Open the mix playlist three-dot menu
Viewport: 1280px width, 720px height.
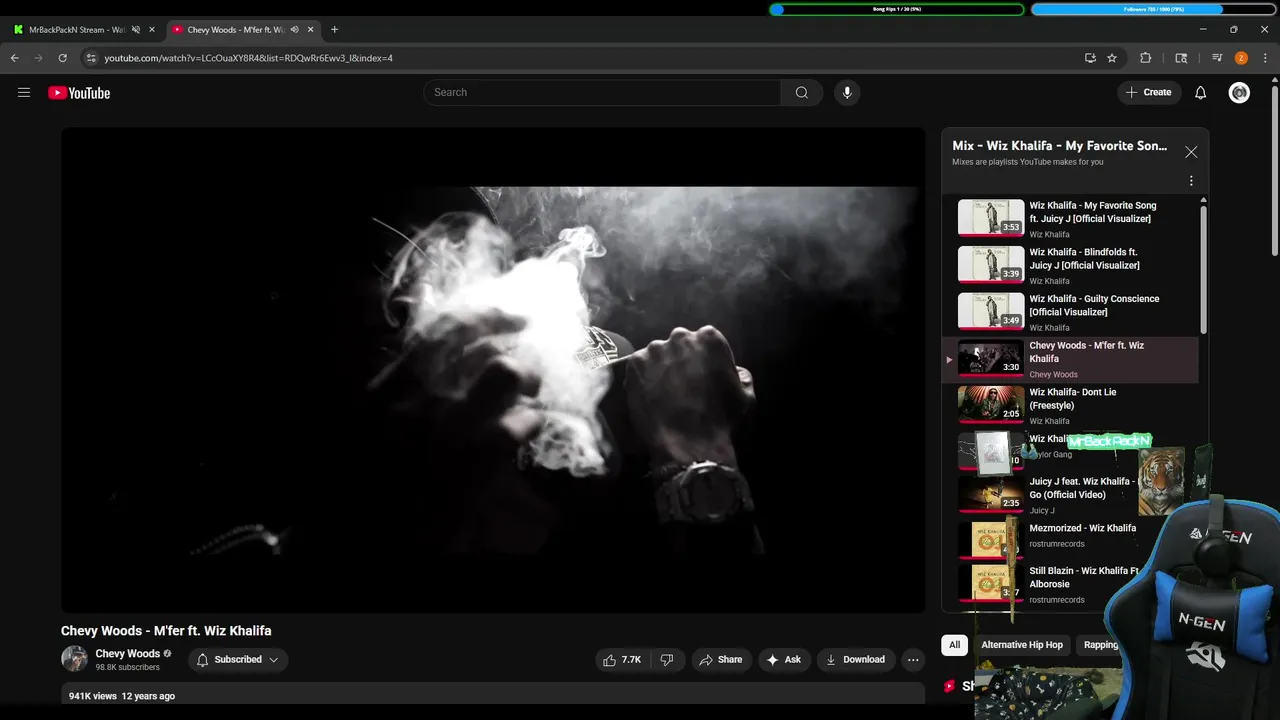click(1191, 181)
